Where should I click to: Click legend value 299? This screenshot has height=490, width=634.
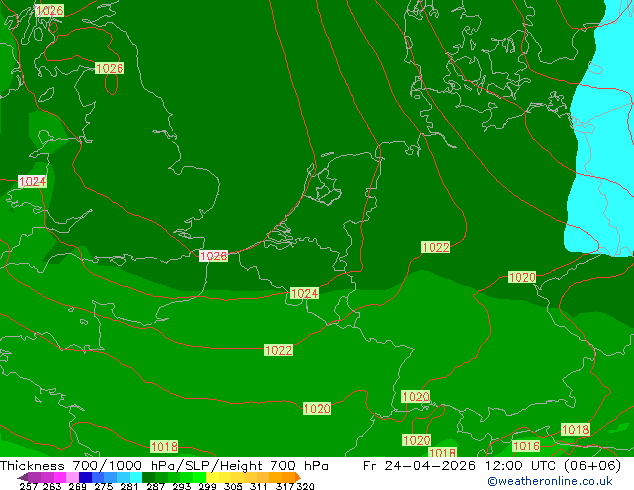click(x=207, y=486)
